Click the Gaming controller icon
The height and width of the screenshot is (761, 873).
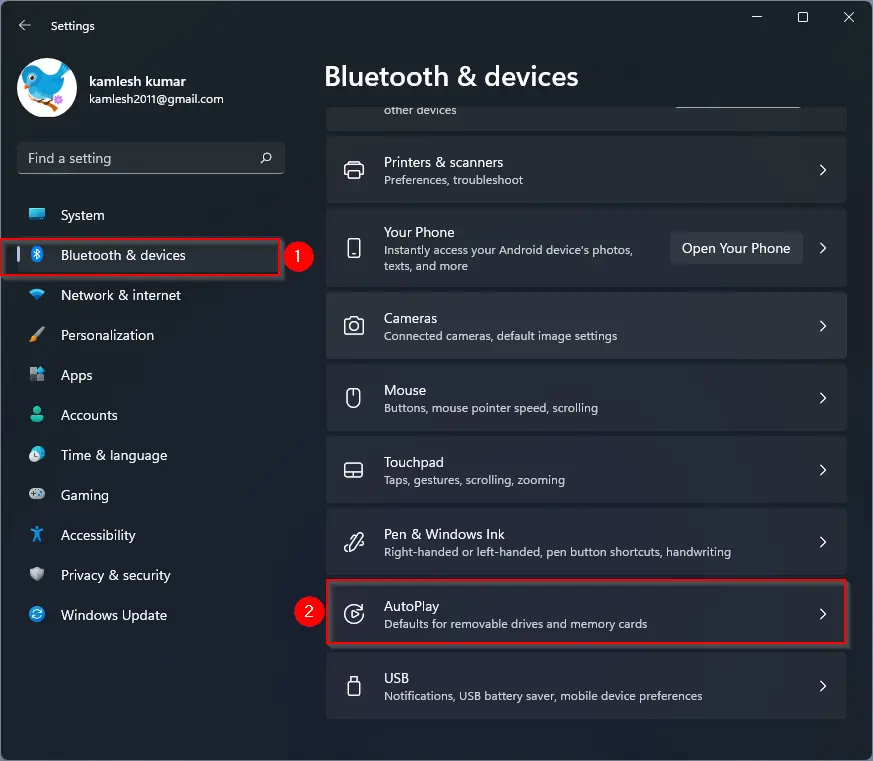pos(36,495)
